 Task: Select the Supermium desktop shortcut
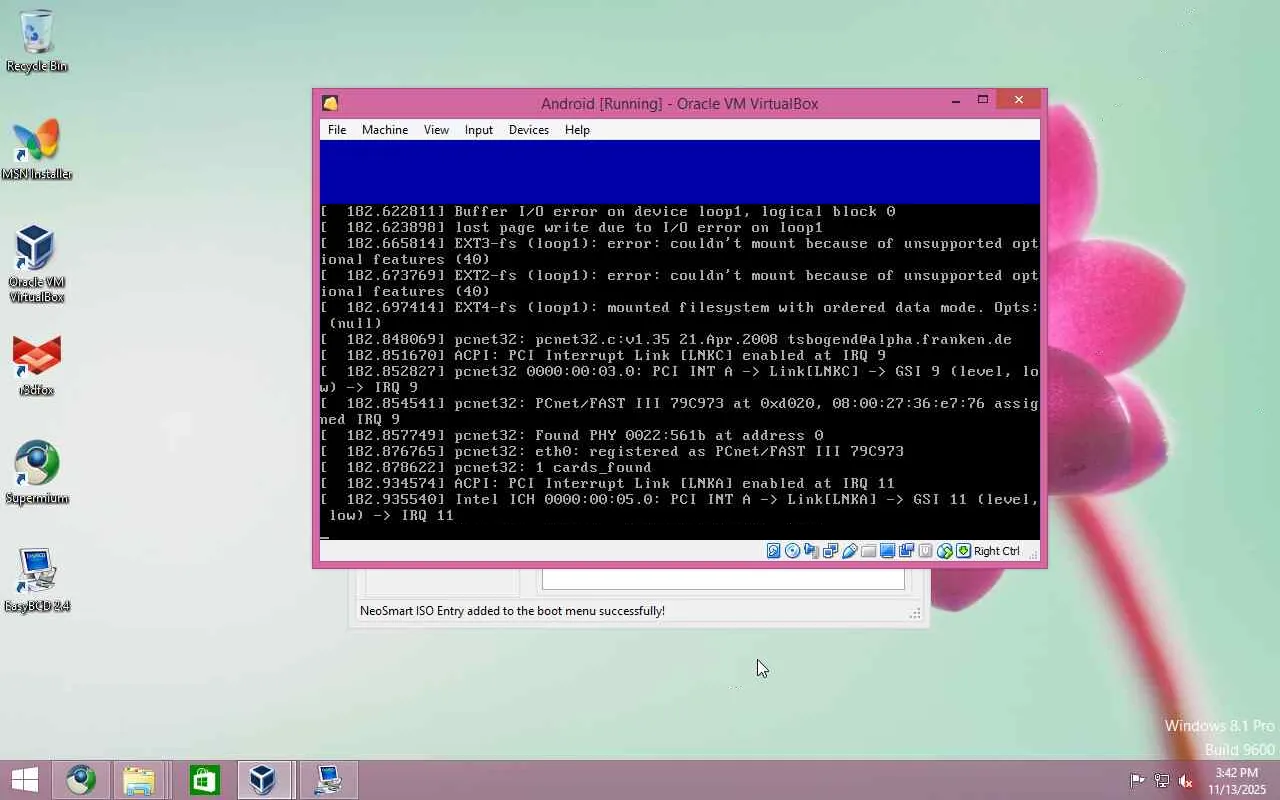pyautogui.click(x=37, y=473)
